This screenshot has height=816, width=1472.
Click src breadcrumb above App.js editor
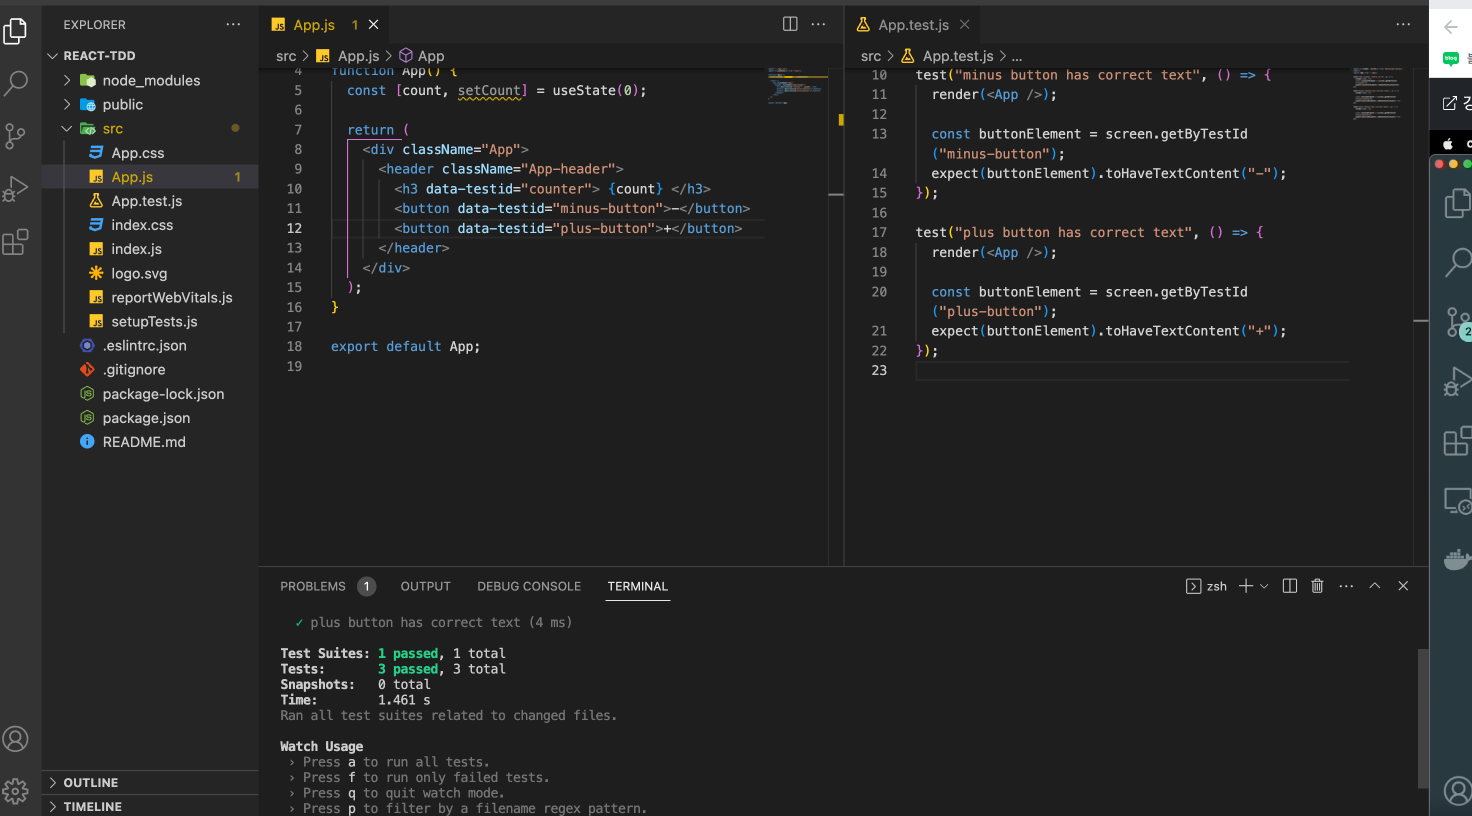tap(286, 56)
